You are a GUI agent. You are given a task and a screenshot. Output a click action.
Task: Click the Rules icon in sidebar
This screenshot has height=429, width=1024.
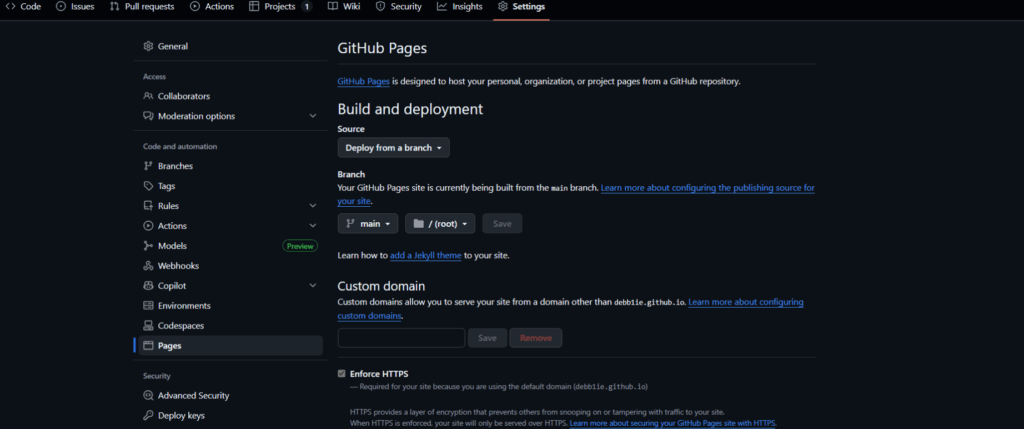148,206
